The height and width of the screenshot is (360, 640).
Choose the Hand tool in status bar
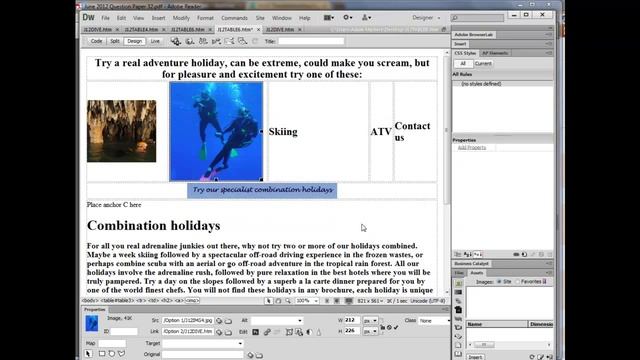coord(278,301)
